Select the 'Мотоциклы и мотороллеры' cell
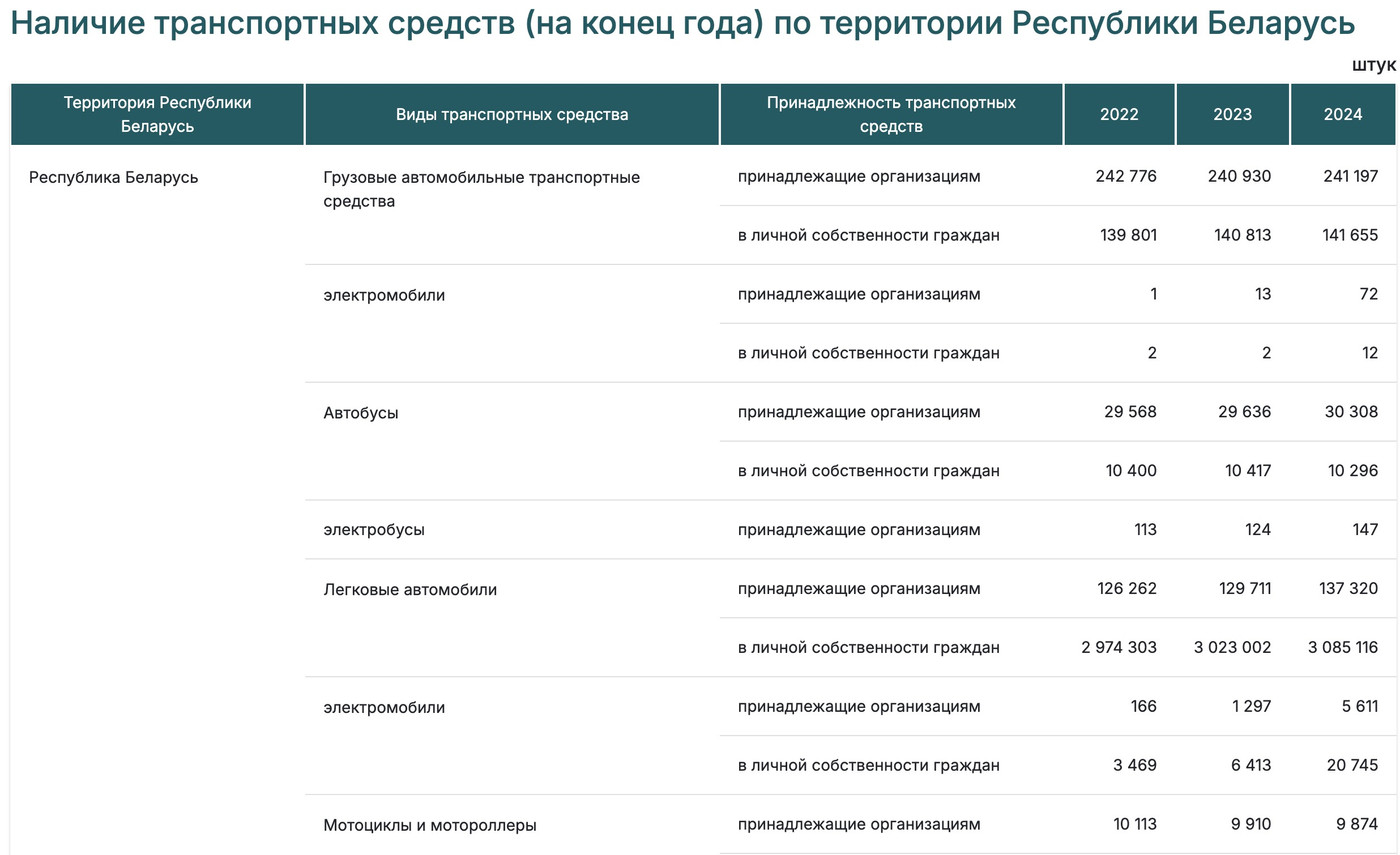 (x=430, y=825)
